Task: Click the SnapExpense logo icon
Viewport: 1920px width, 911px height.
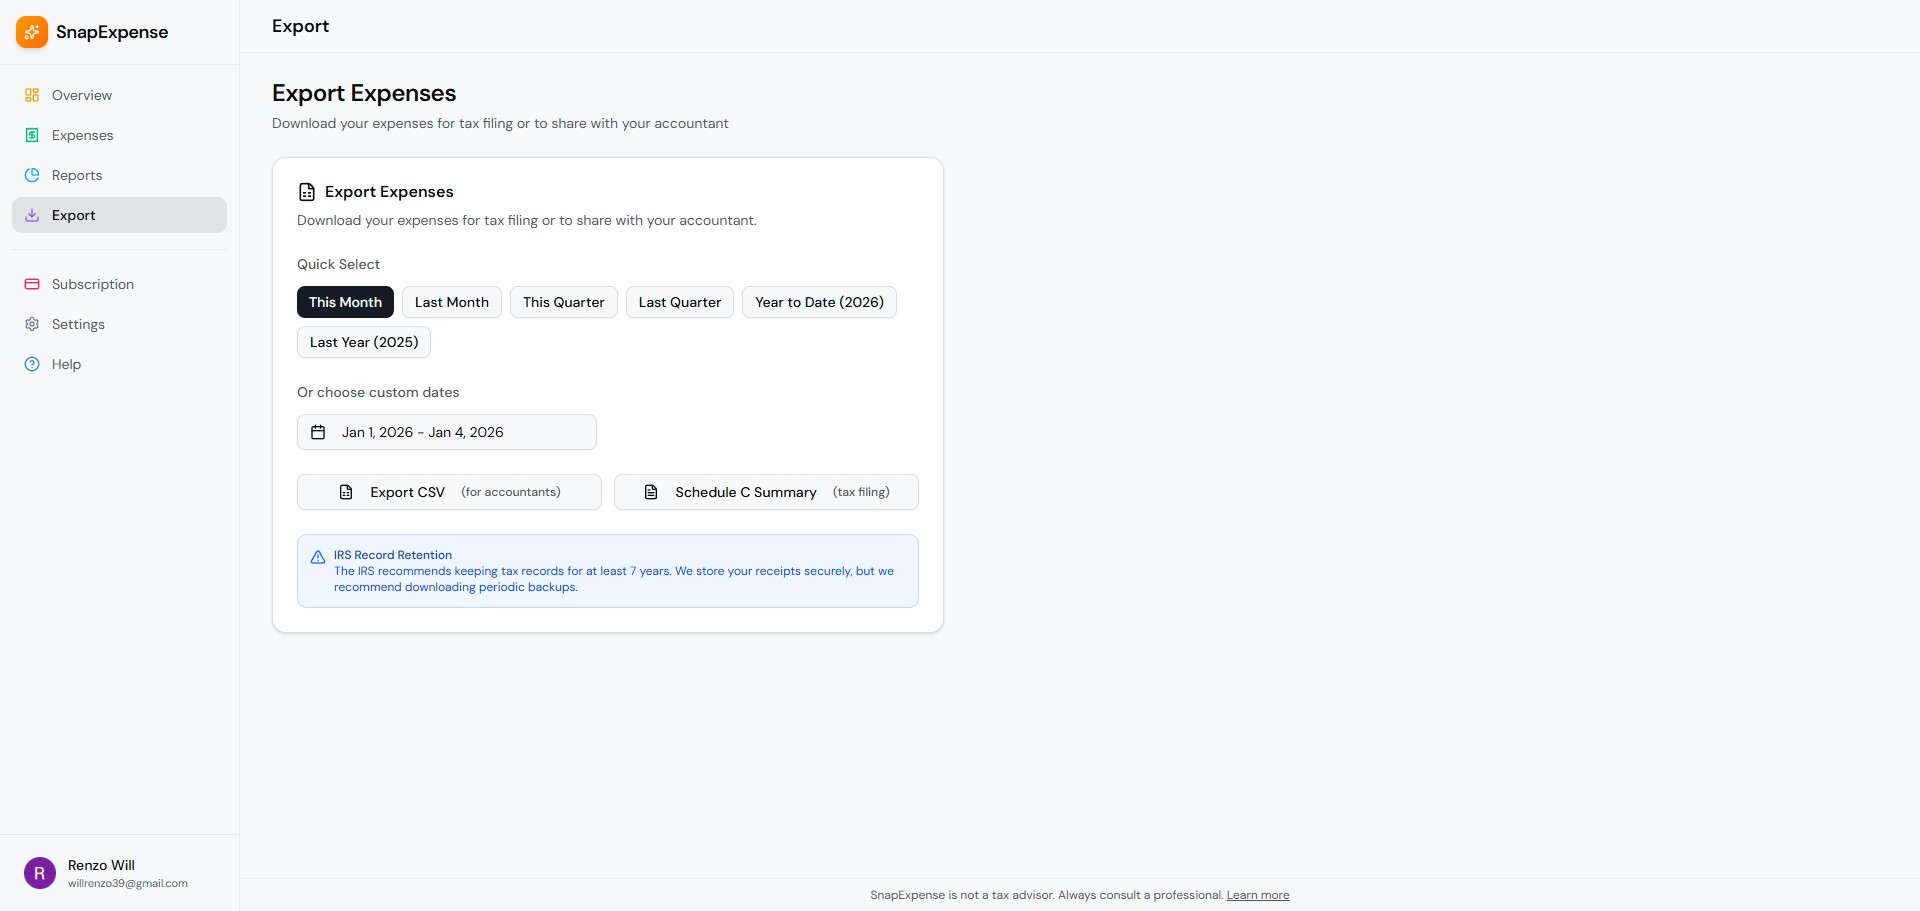Action: pos(31,31)
